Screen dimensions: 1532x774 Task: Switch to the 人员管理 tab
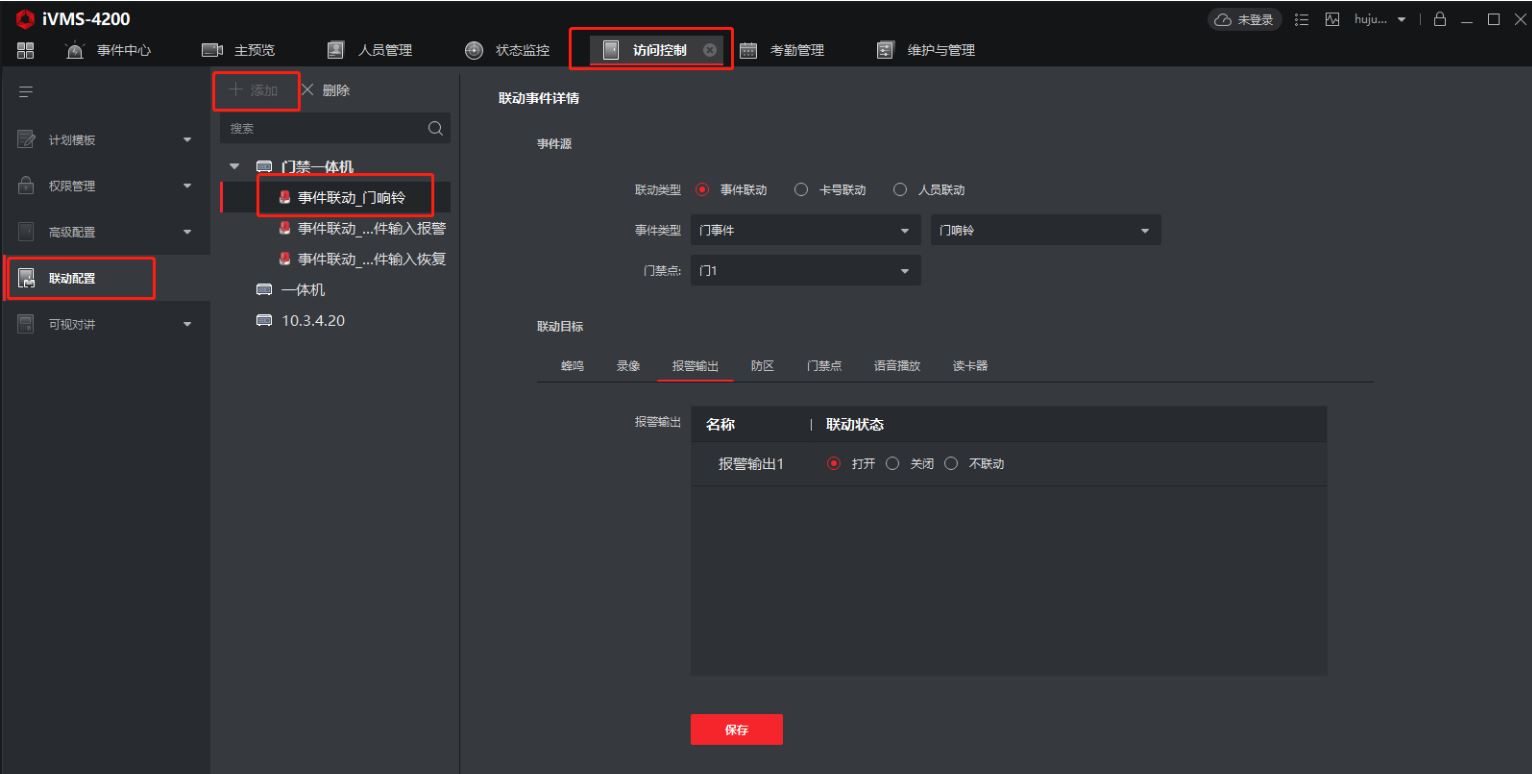pos(370,51)
